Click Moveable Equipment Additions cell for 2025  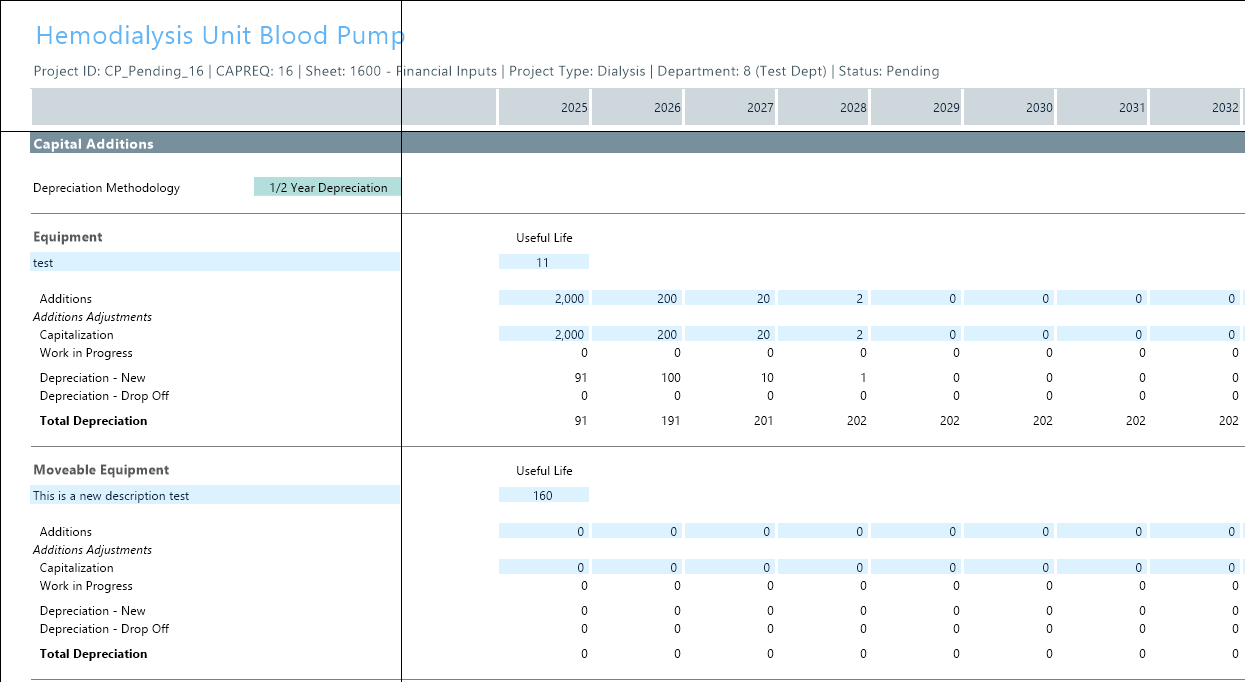pyautogui.click(x=544, y=531)
